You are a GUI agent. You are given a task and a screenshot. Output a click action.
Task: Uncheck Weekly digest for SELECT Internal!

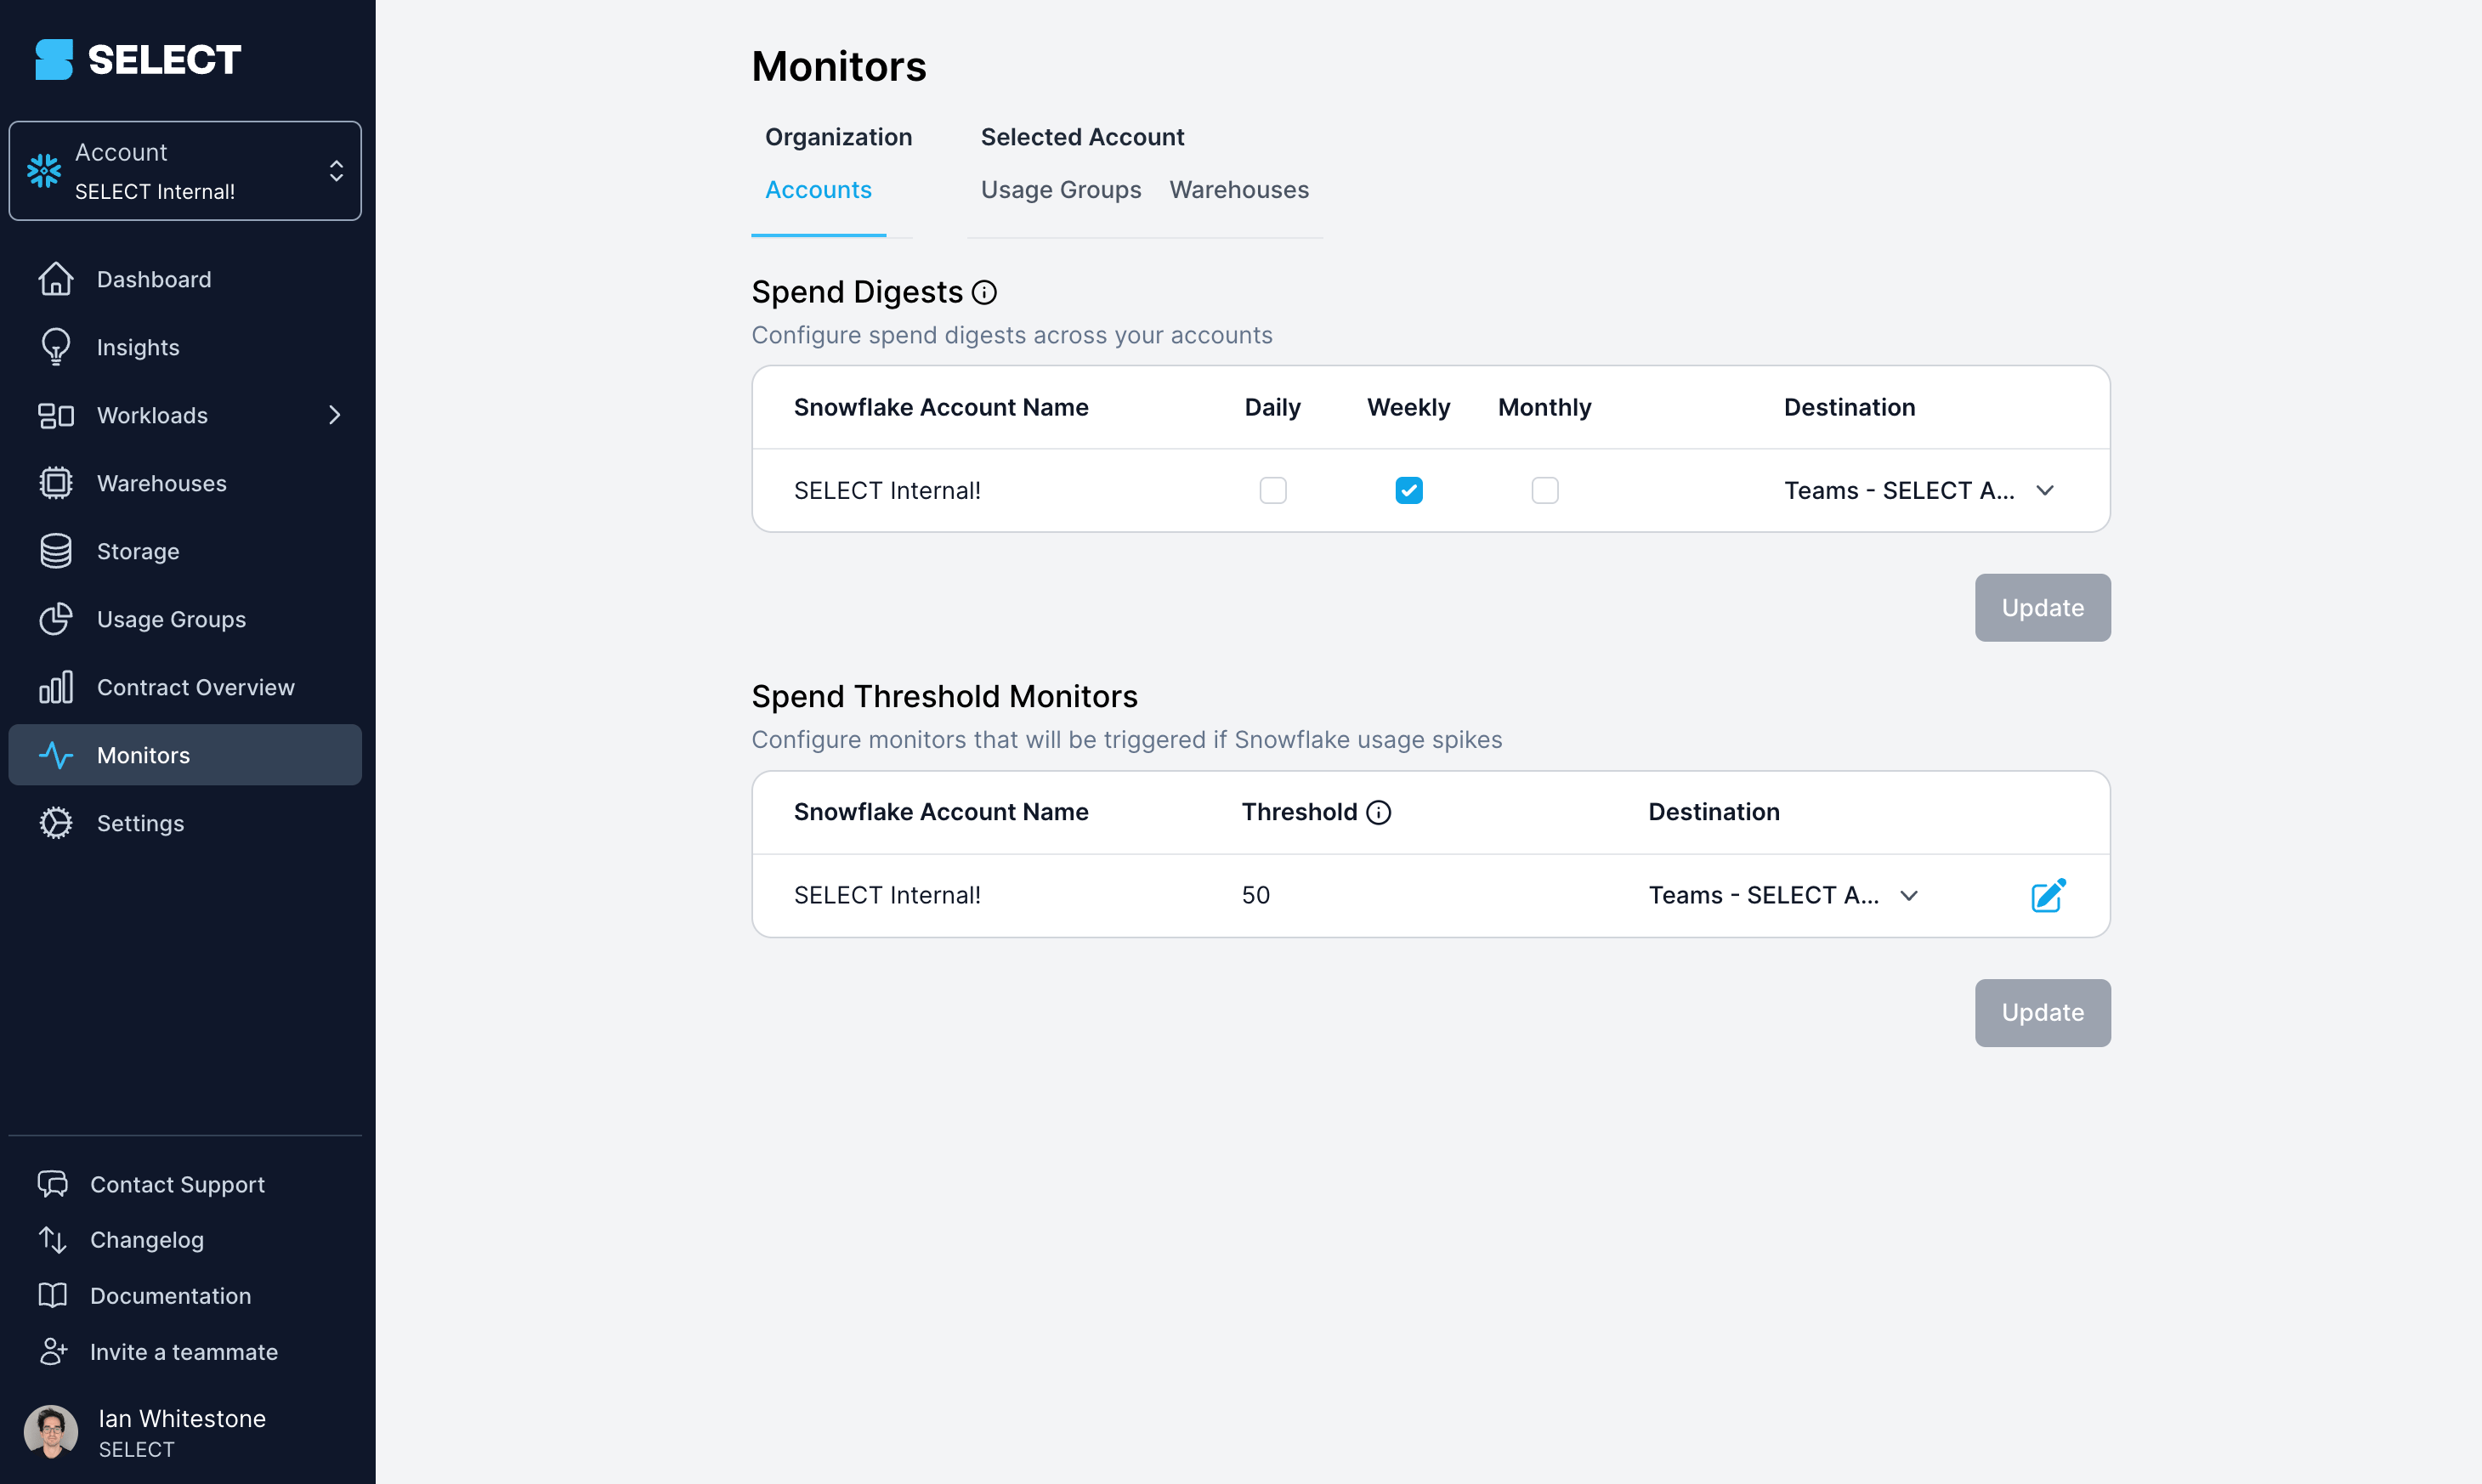click(x=1408, y=490)
